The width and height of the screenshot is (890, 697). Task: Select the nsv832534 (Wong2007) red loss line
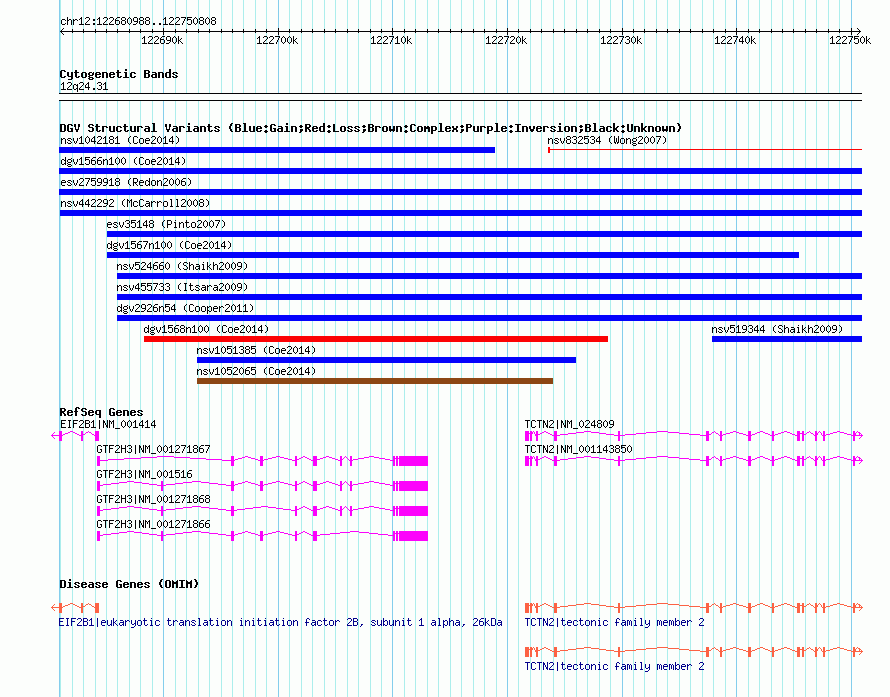point(704,150)
